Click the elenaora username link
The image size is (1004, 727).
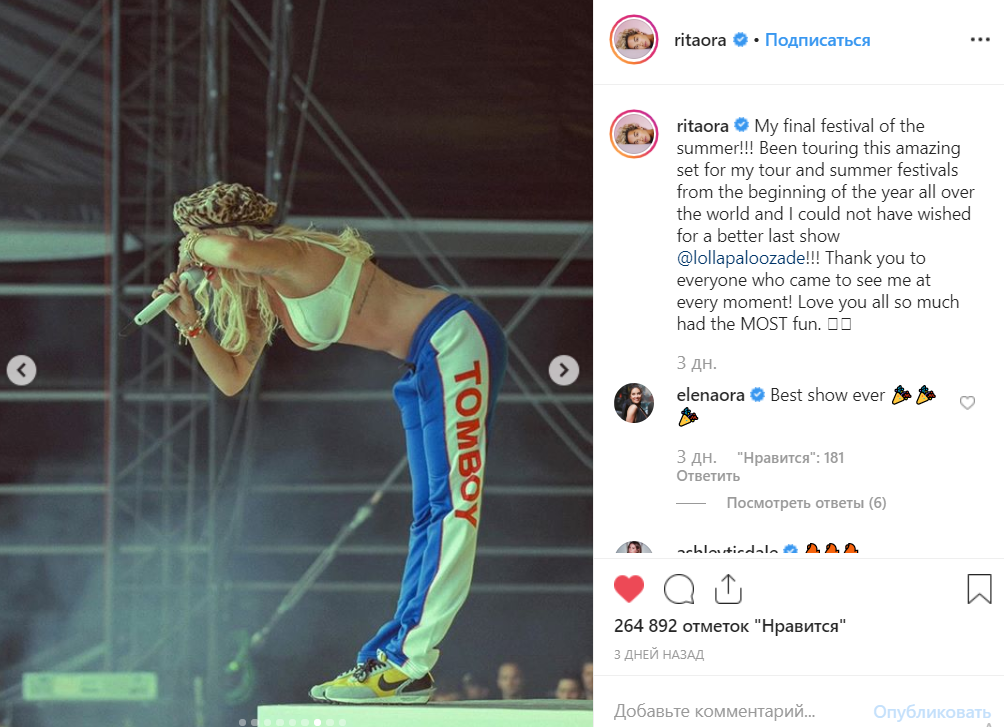[x=710, y=395]
